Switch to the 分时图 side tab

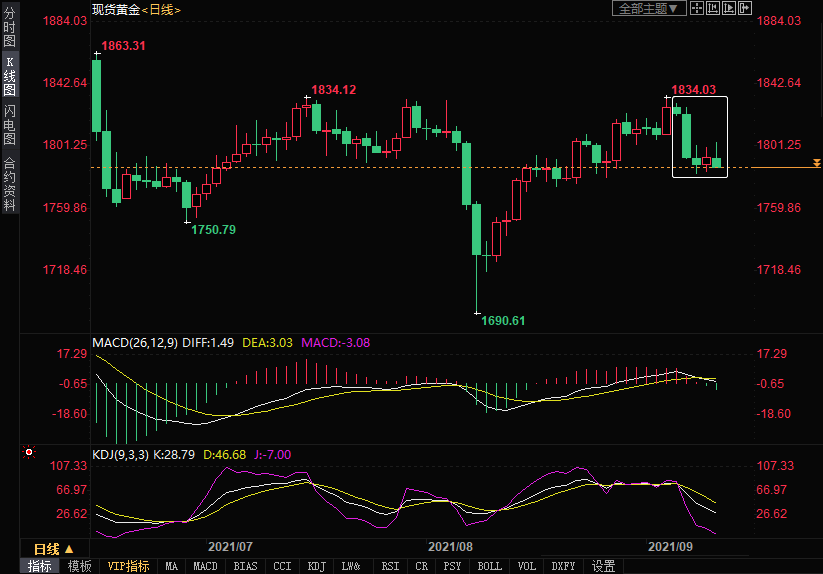[x=9, y=33]
